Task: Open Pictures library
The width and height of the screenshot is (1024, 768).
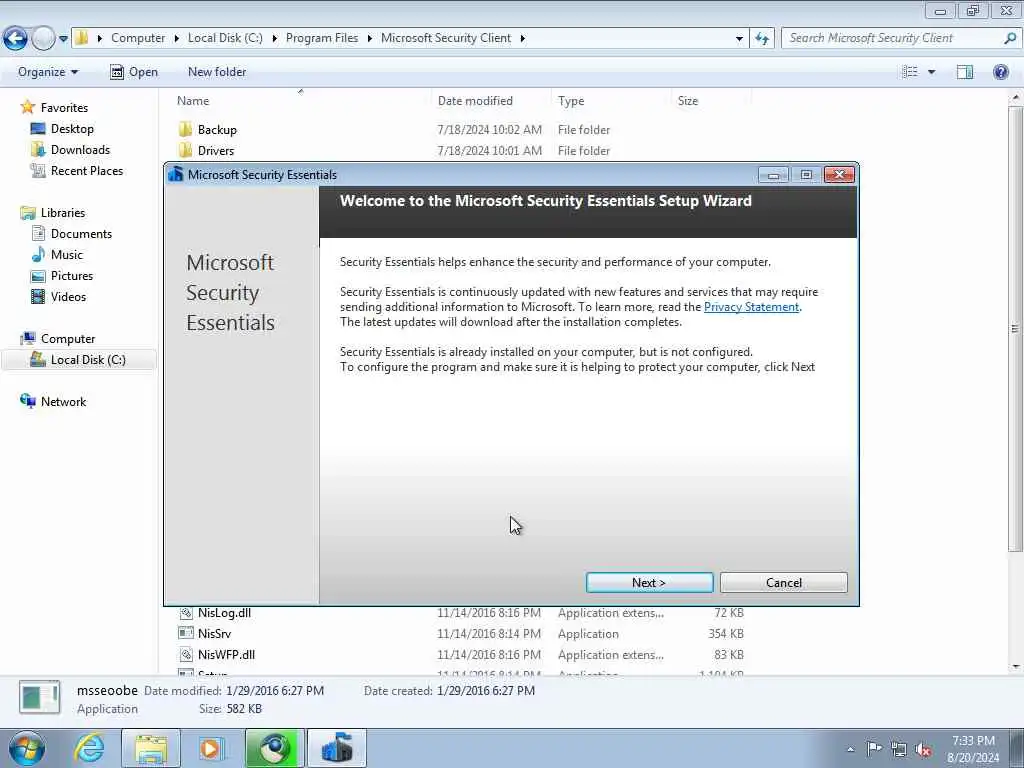Action: coord(72,276)
